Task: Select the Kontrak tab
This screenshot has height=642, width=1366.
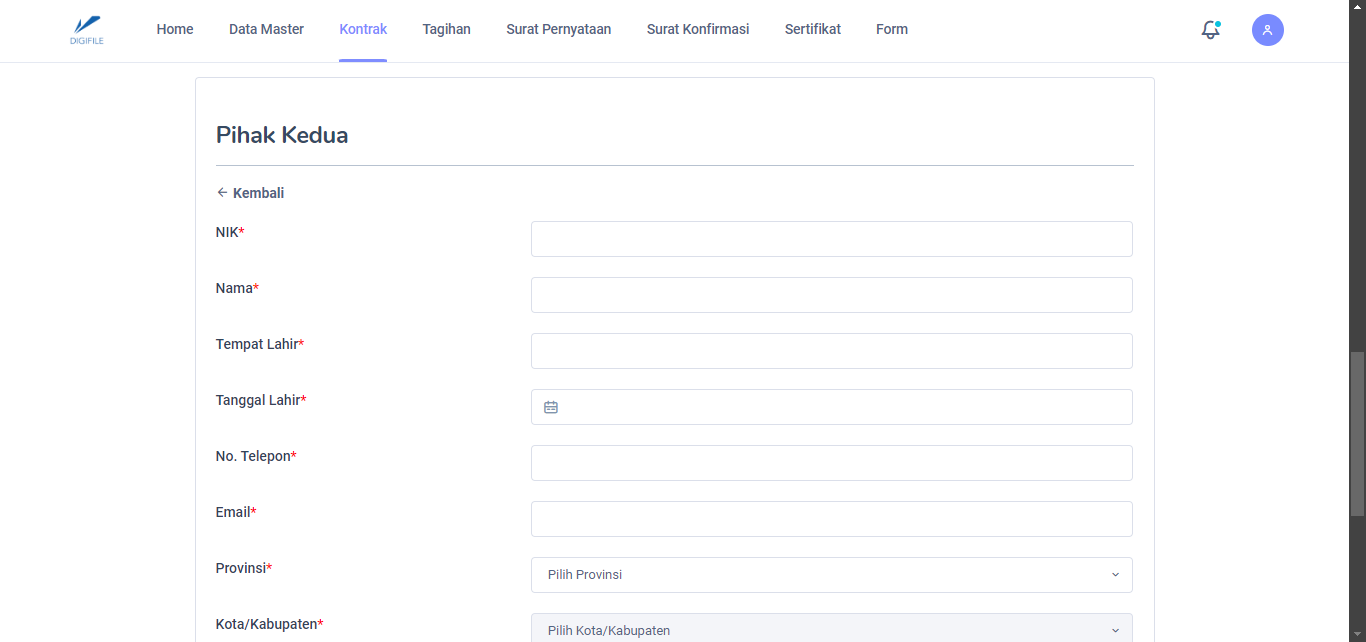Action: click(363, 29)
